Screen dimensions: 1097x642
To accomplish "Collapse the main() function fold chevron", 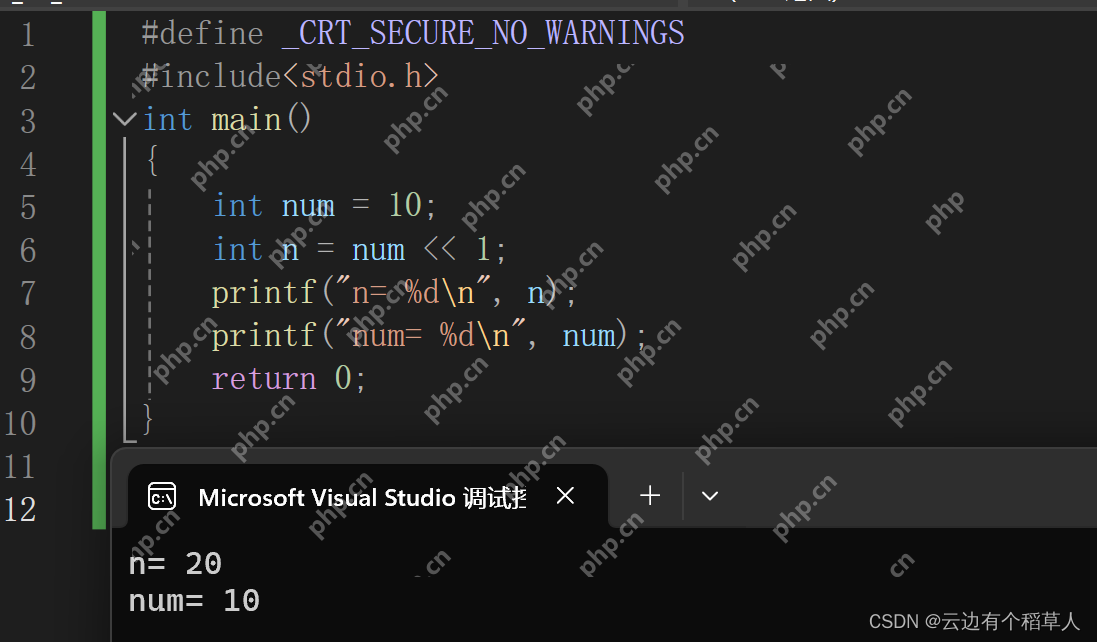I will pos(124,120).
